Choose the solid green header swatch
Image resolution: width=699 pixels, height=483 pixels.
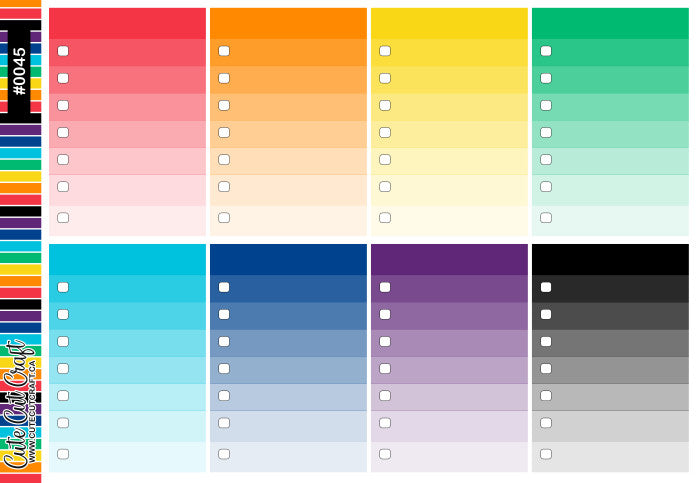610,23
